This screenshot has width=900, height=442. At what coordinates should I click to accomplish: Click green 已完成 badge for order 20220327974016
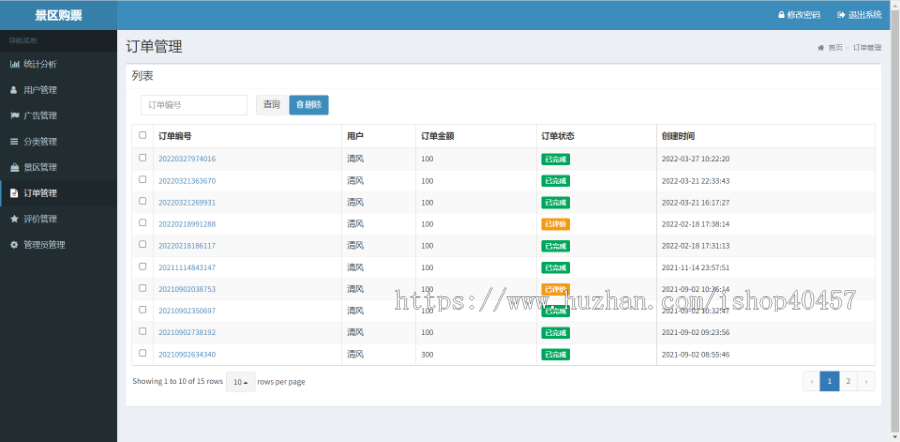point(556,159)
